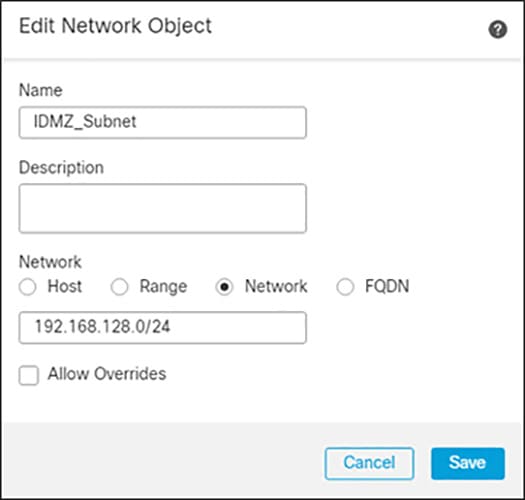Click the Host option label text
The image size is (525, 500).
[x=65, y=286]
